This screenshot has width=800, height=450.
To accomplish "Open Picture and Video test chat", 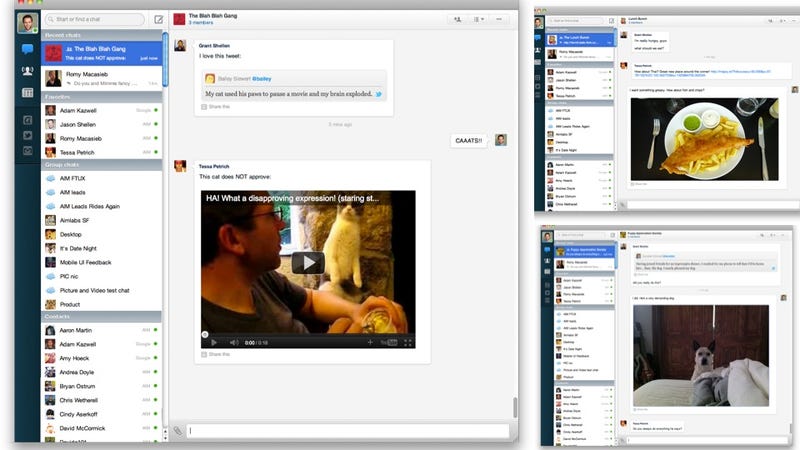I will pyautogui.click(x=102, y=290).
